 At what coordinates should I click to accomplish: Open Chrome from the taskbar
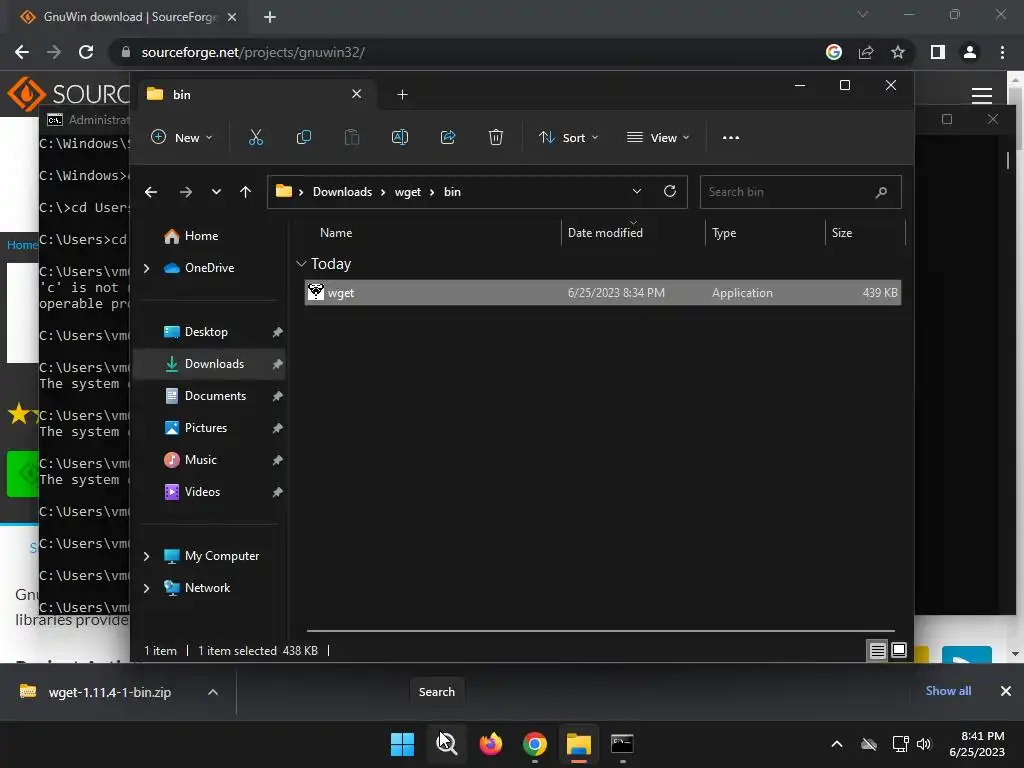tap(534, 744)
